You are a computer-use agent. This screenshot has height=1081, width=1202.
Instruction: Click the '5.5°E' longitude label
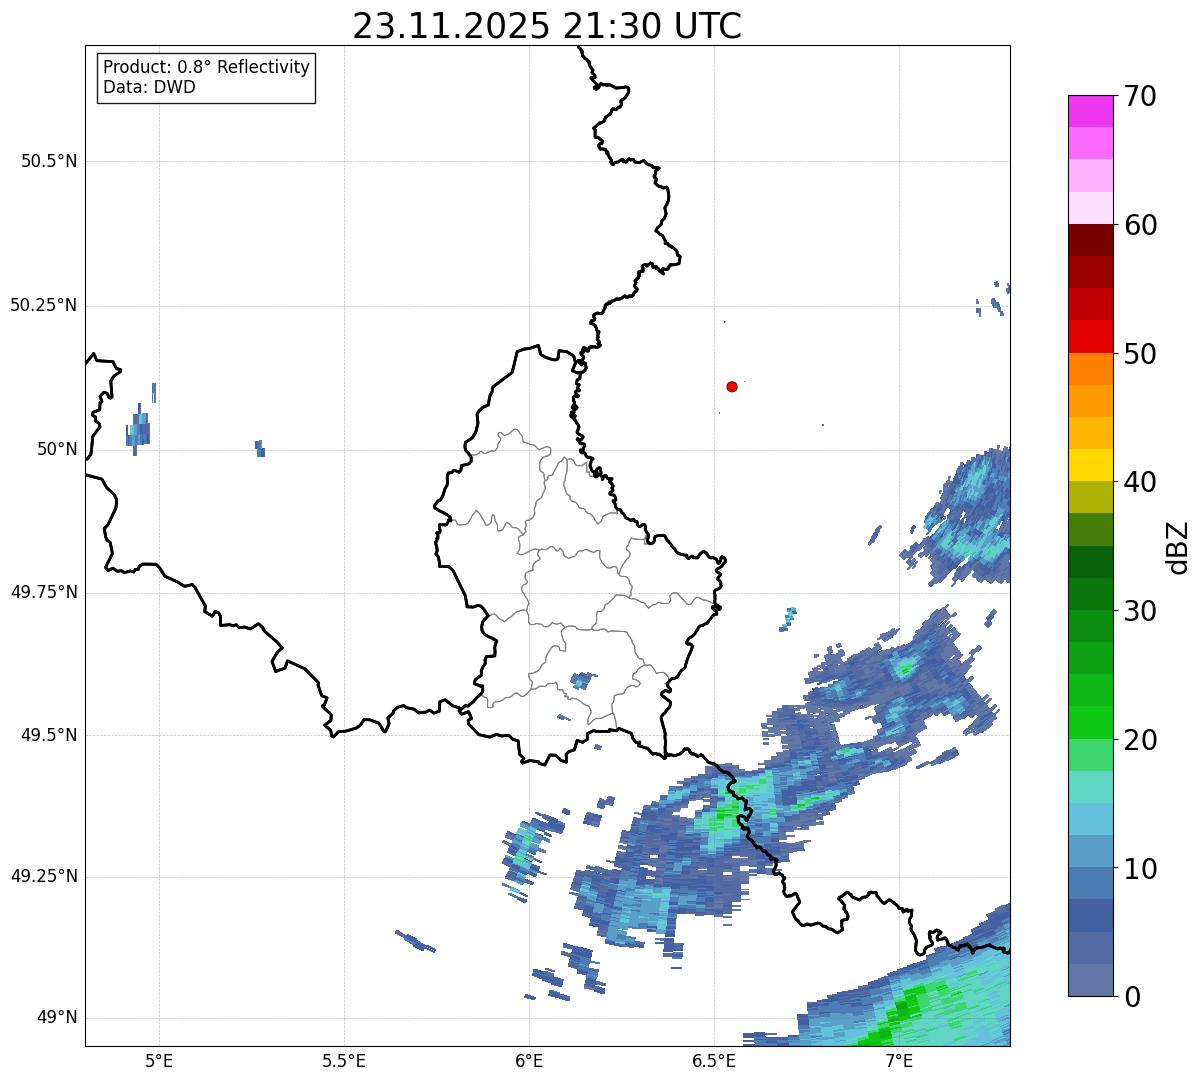(344, 1060)
